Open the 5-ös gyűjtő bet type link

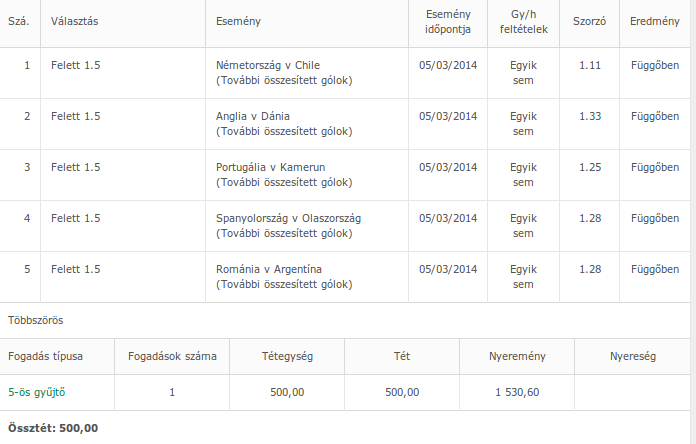[43, 392]
